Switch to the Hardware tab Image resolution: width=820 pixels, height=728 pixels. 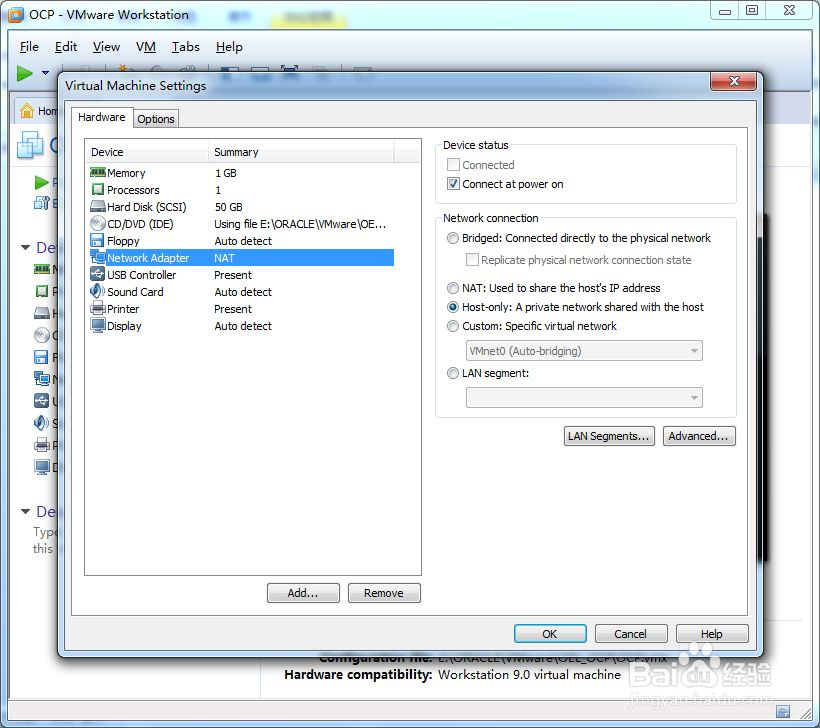[x=101, y=117]
